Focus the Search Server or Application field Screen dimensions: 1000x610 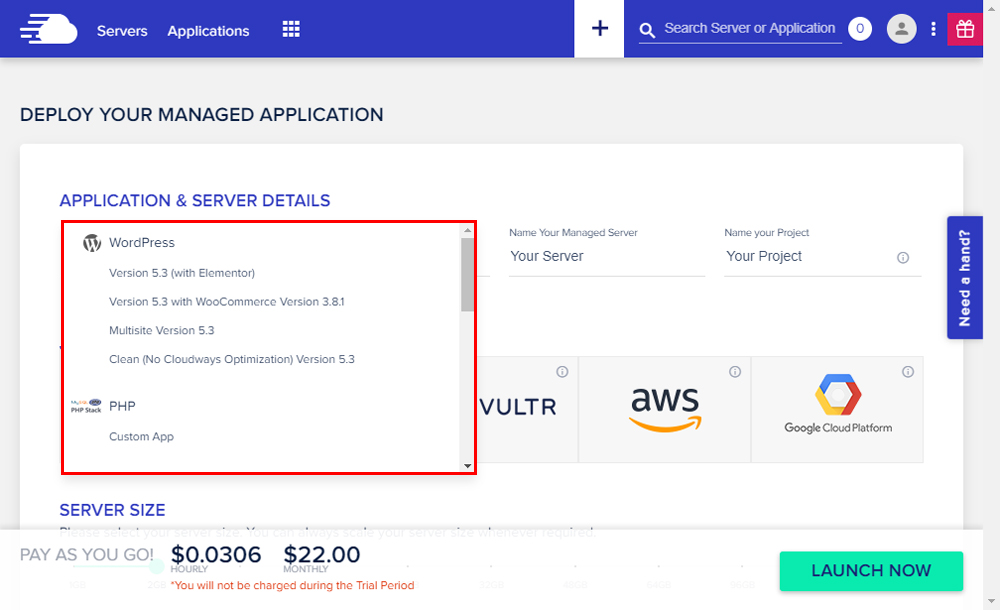(x=749, y=28)
